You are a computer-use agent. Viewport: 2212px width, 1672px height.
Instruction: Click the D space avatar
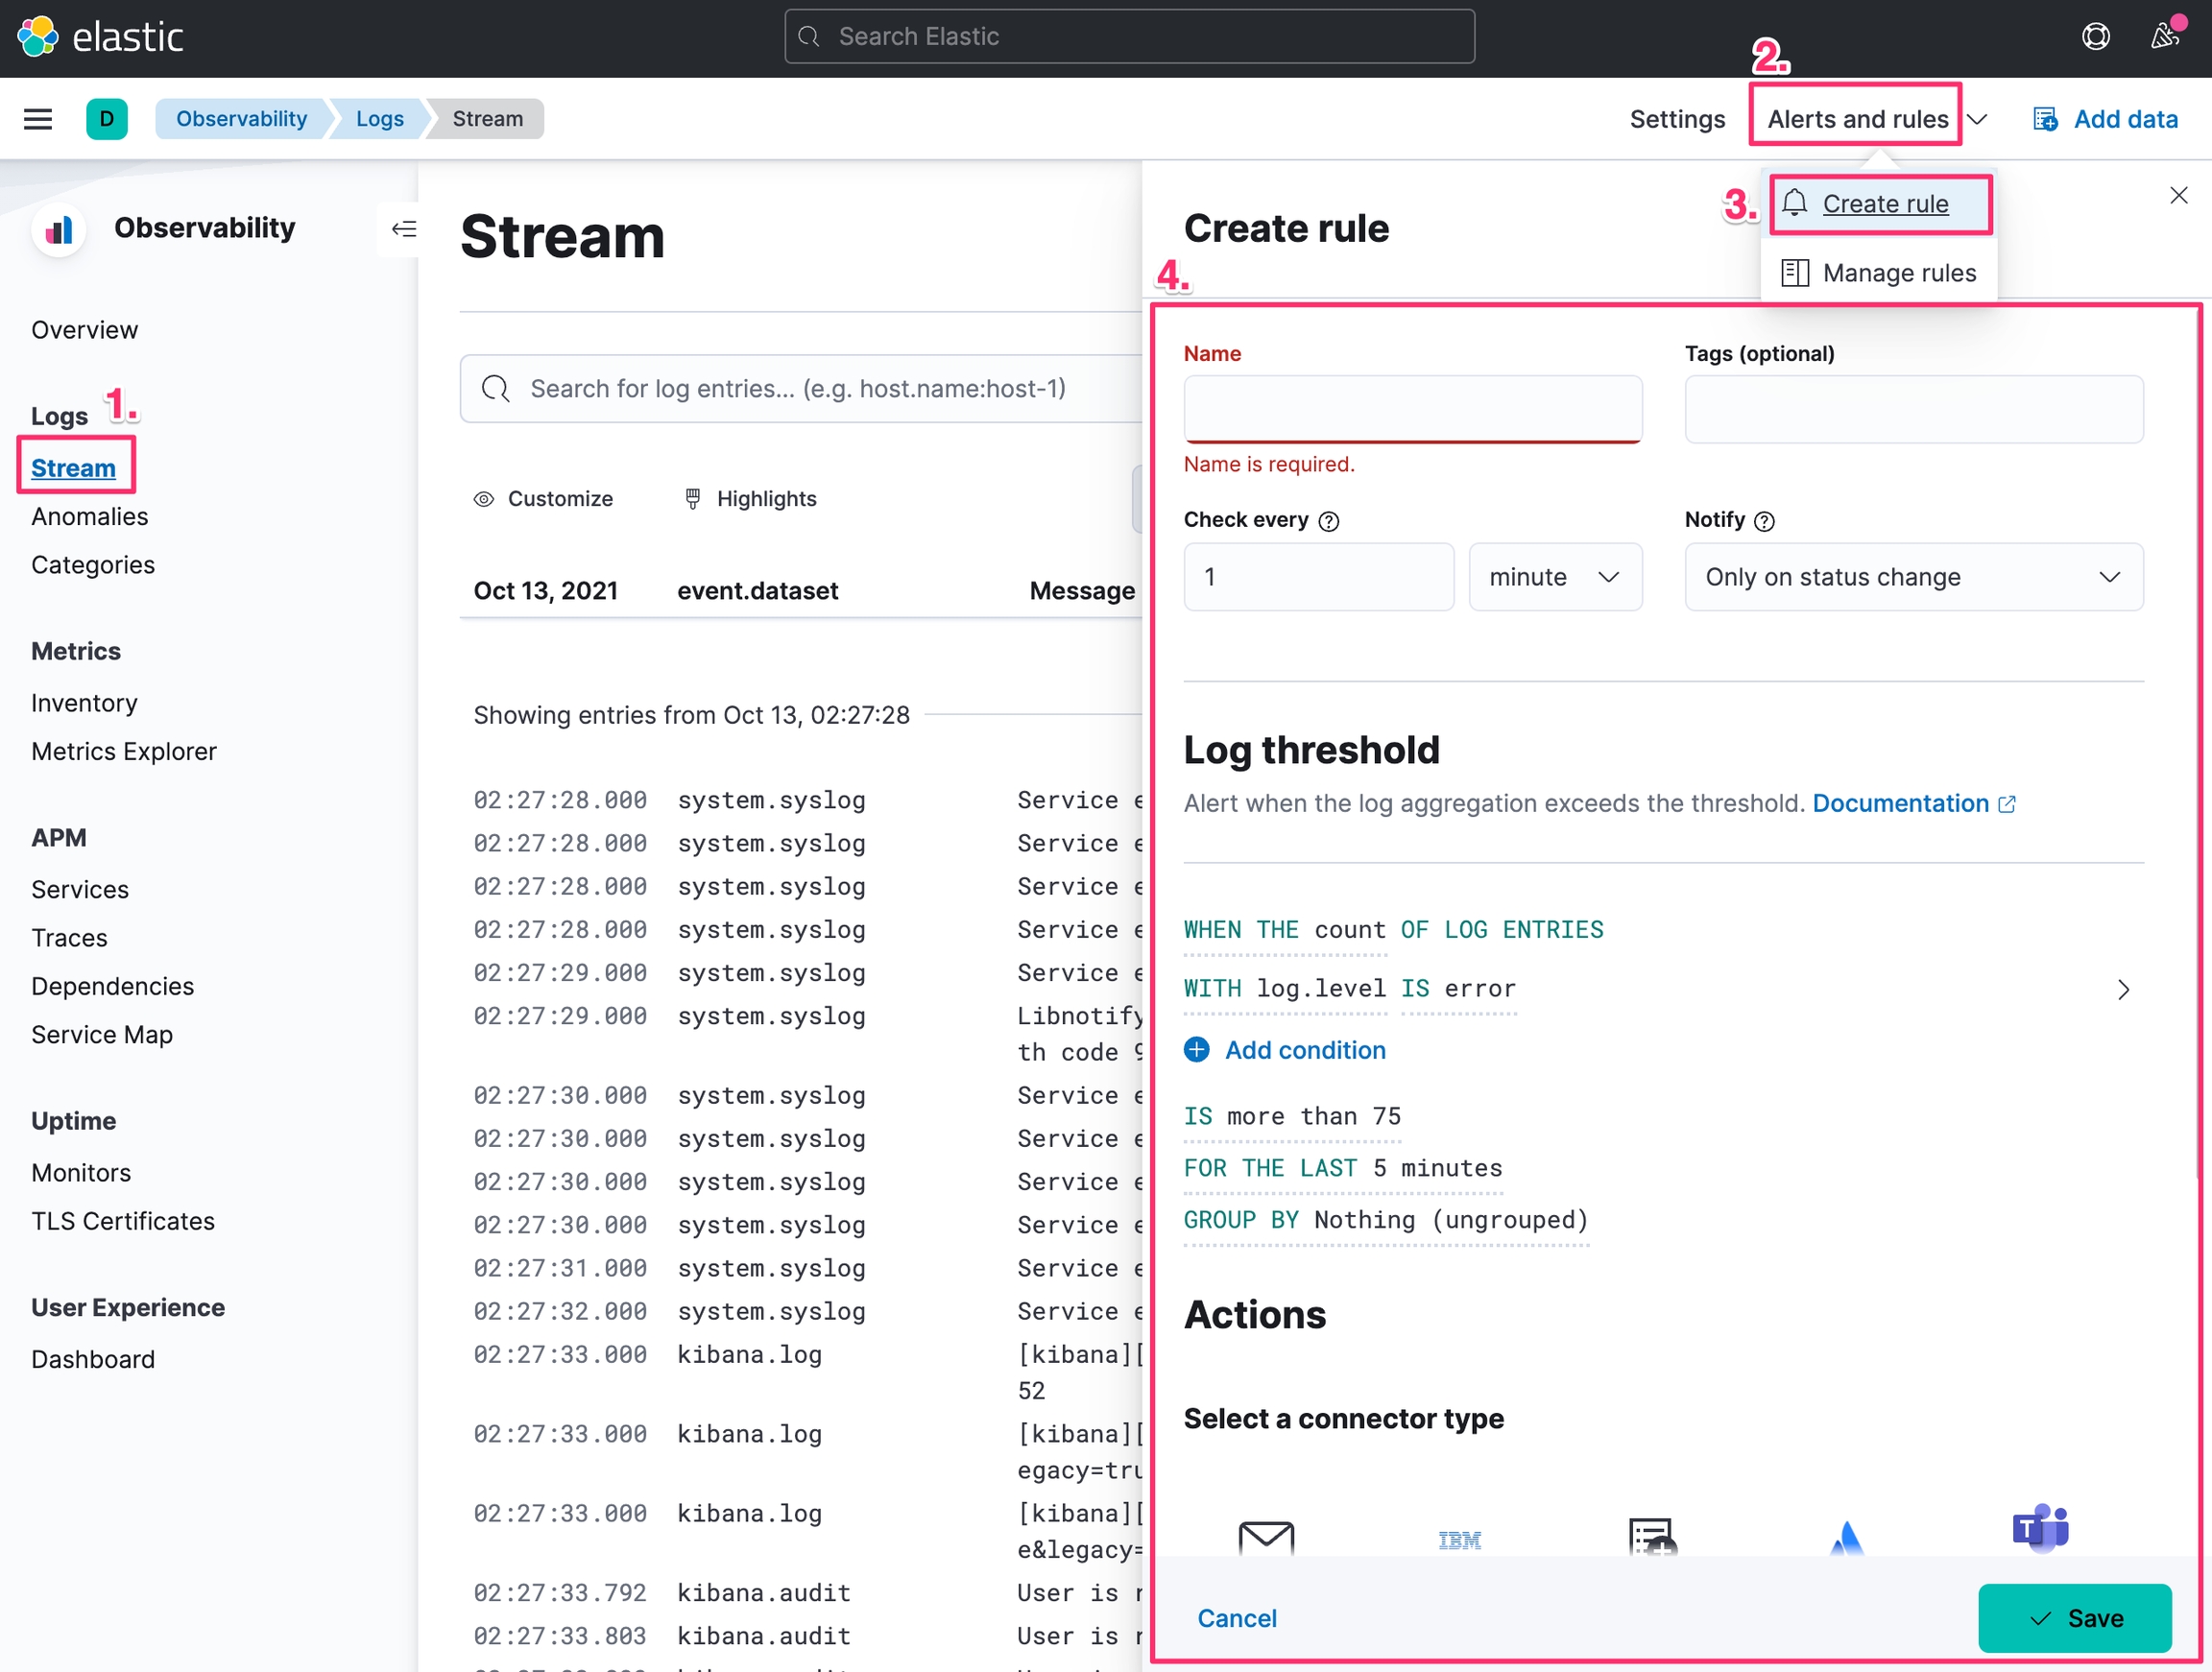click(107, 119)
